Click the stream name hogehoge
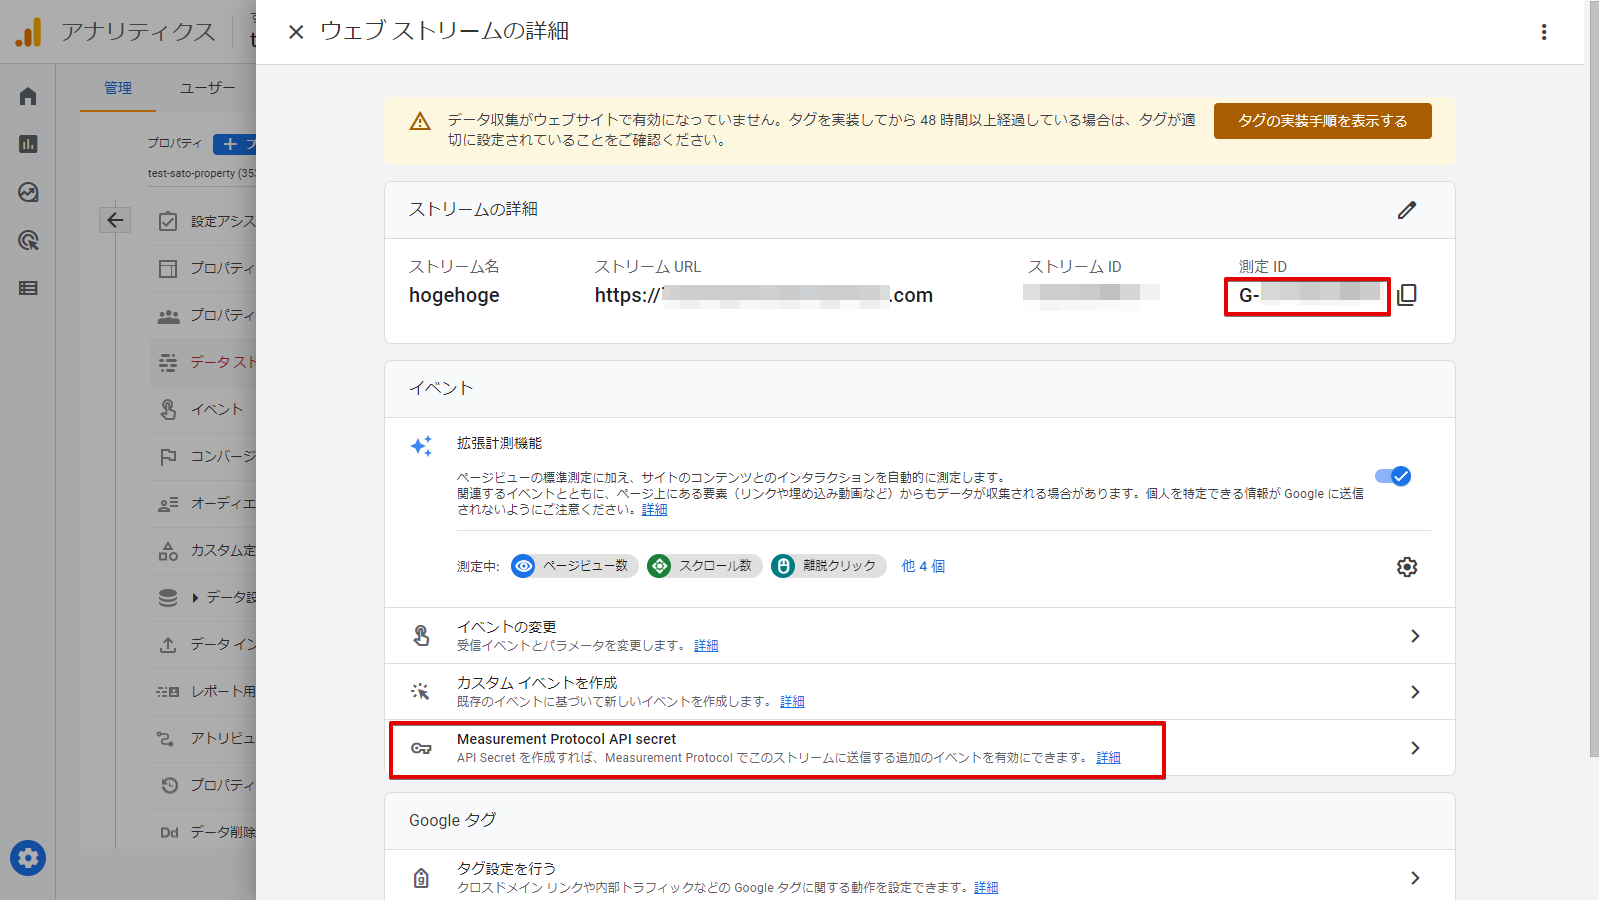 click(454, 295)
